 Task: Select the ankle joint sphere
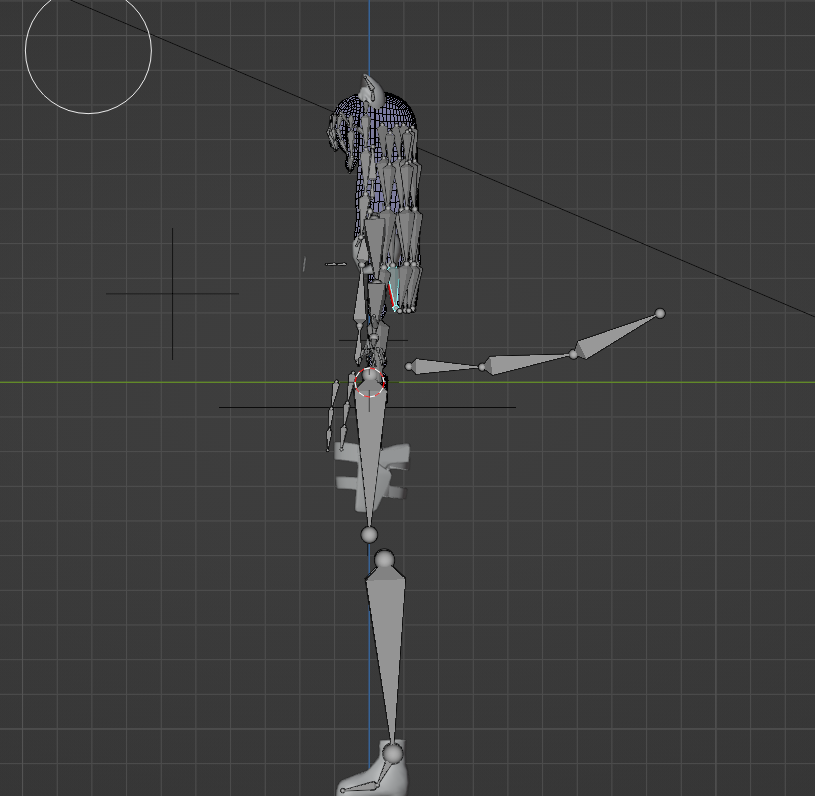(x=393, y=753)
